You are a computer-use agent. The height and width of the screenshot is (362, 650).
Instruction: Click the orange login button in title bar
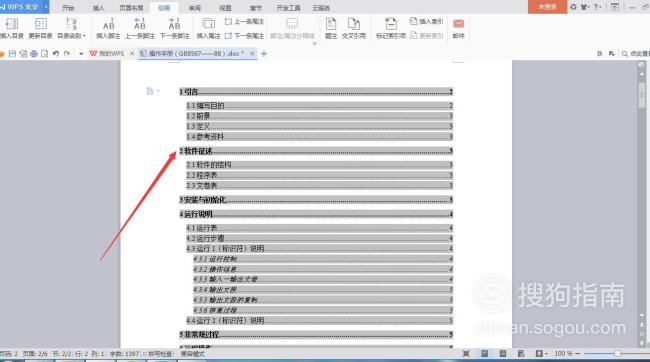[x=547, y=7]
